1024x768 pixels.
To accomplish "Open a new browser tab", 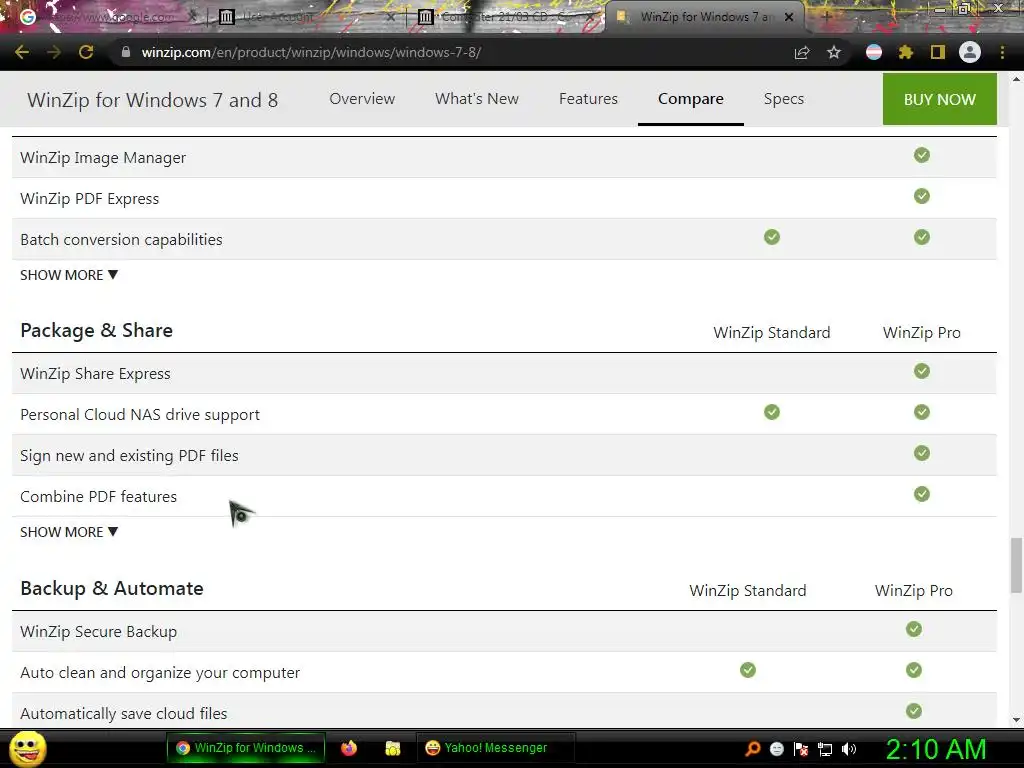I will [826, 17].
